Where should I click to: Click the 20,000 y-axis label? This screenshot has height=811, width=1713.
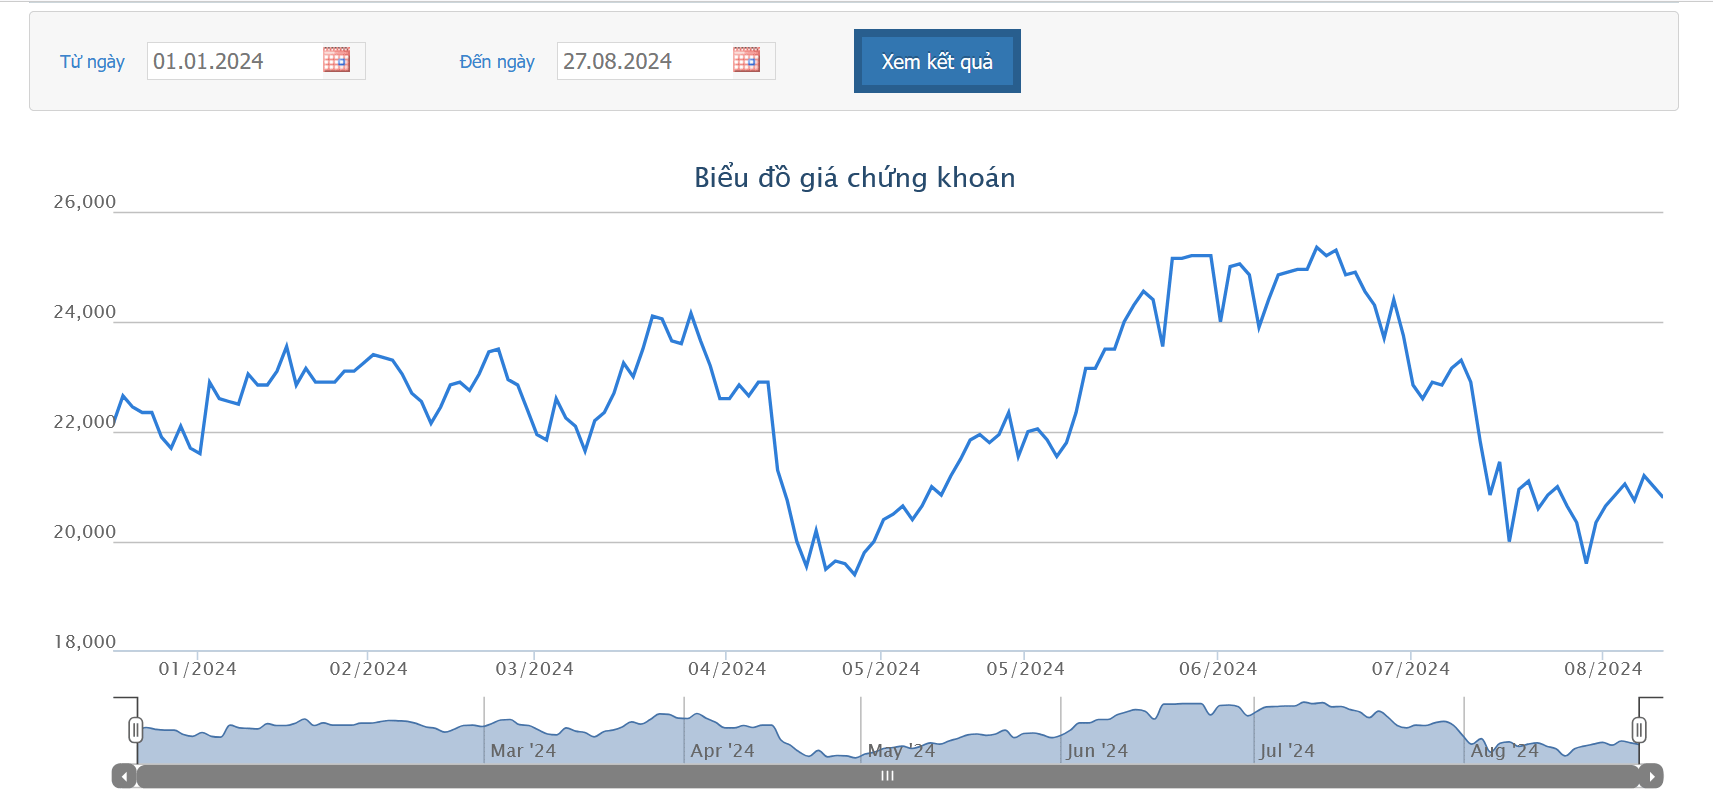[x=85, y=532]
